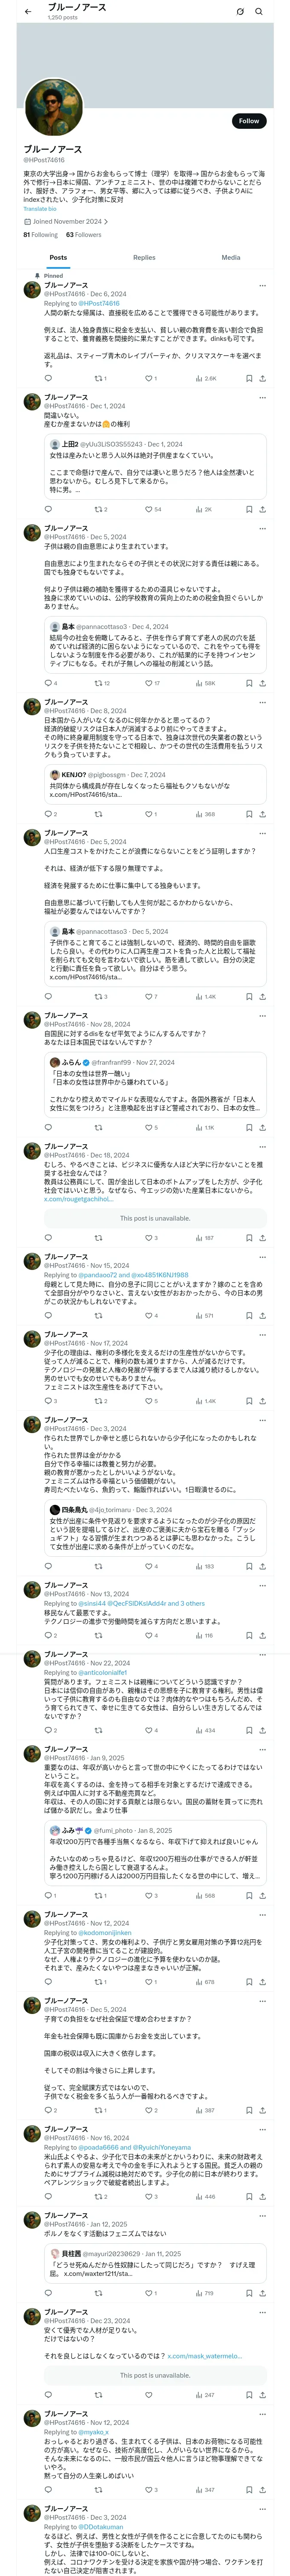
Task: Bookmark the pinned Dec 6 post
Action: point(249,379)
